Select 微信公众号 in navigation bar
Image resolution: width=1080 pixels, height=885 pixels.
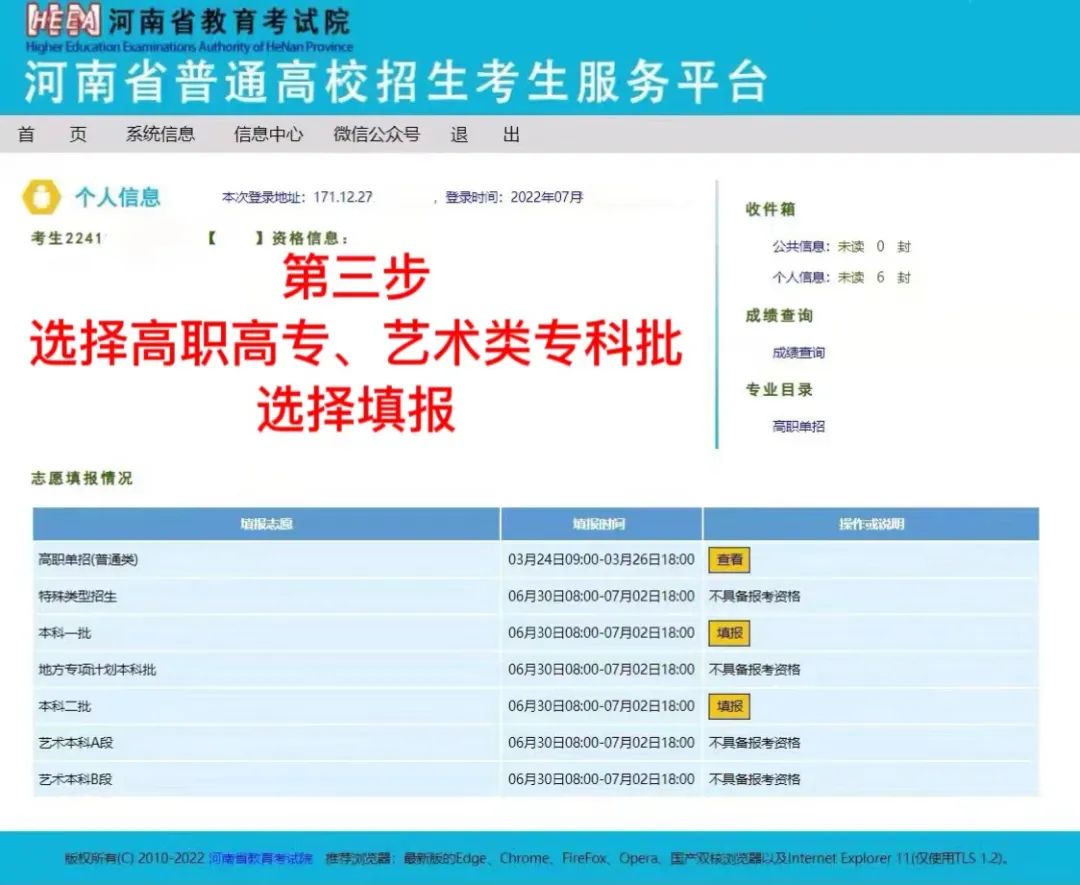pos(376,135)
